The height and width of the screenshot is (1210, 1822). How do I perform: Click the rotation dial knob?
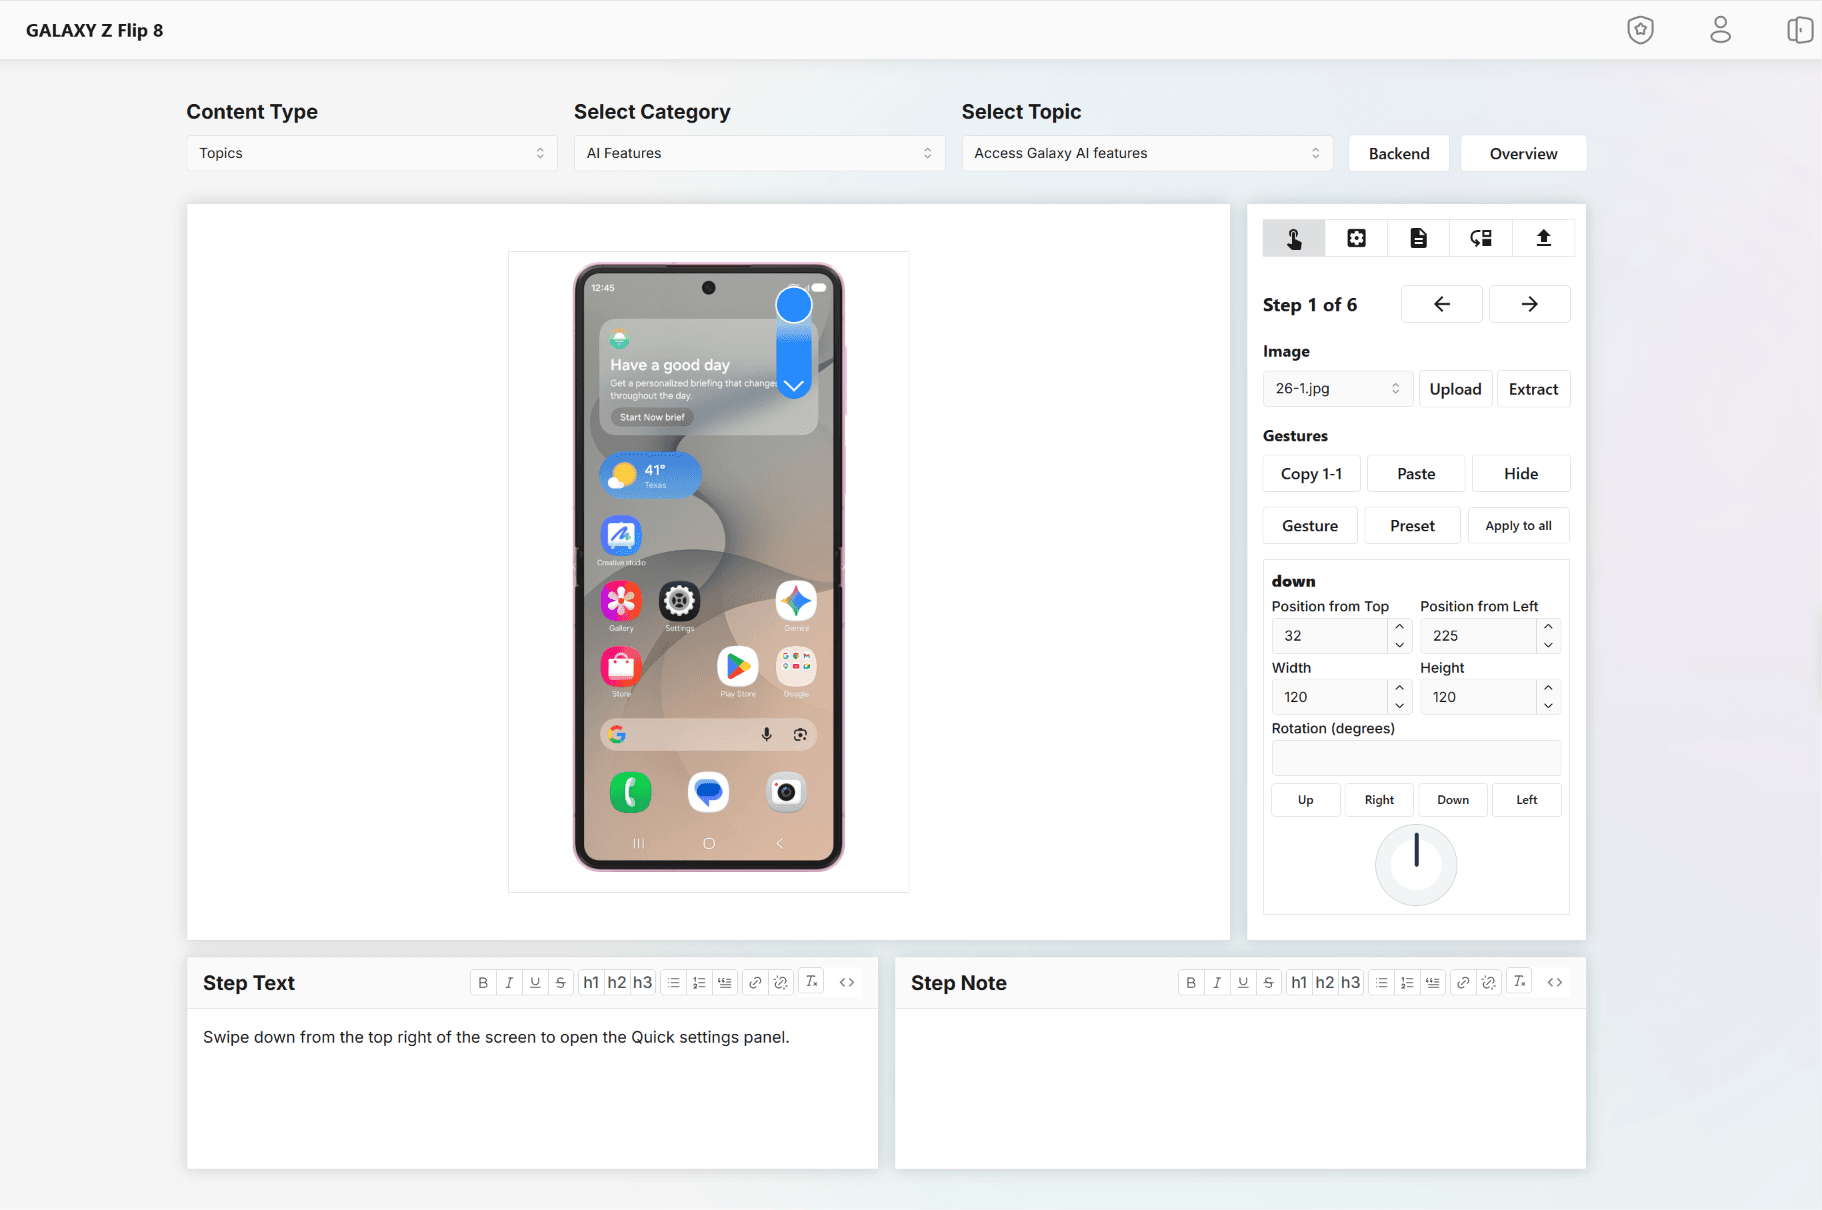pyautogui.click(x=1416, y=864)
